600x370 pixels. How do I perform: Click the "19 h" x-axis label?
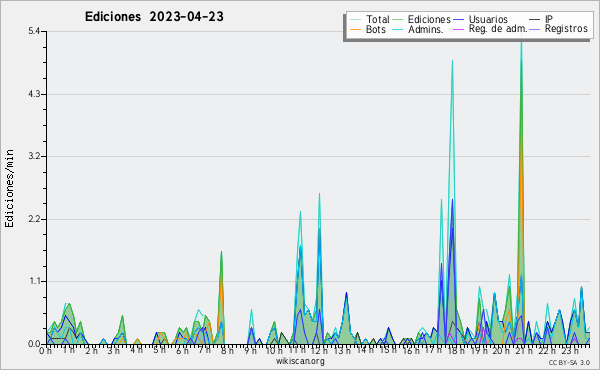pyautogui.click(x=478, y=351)
